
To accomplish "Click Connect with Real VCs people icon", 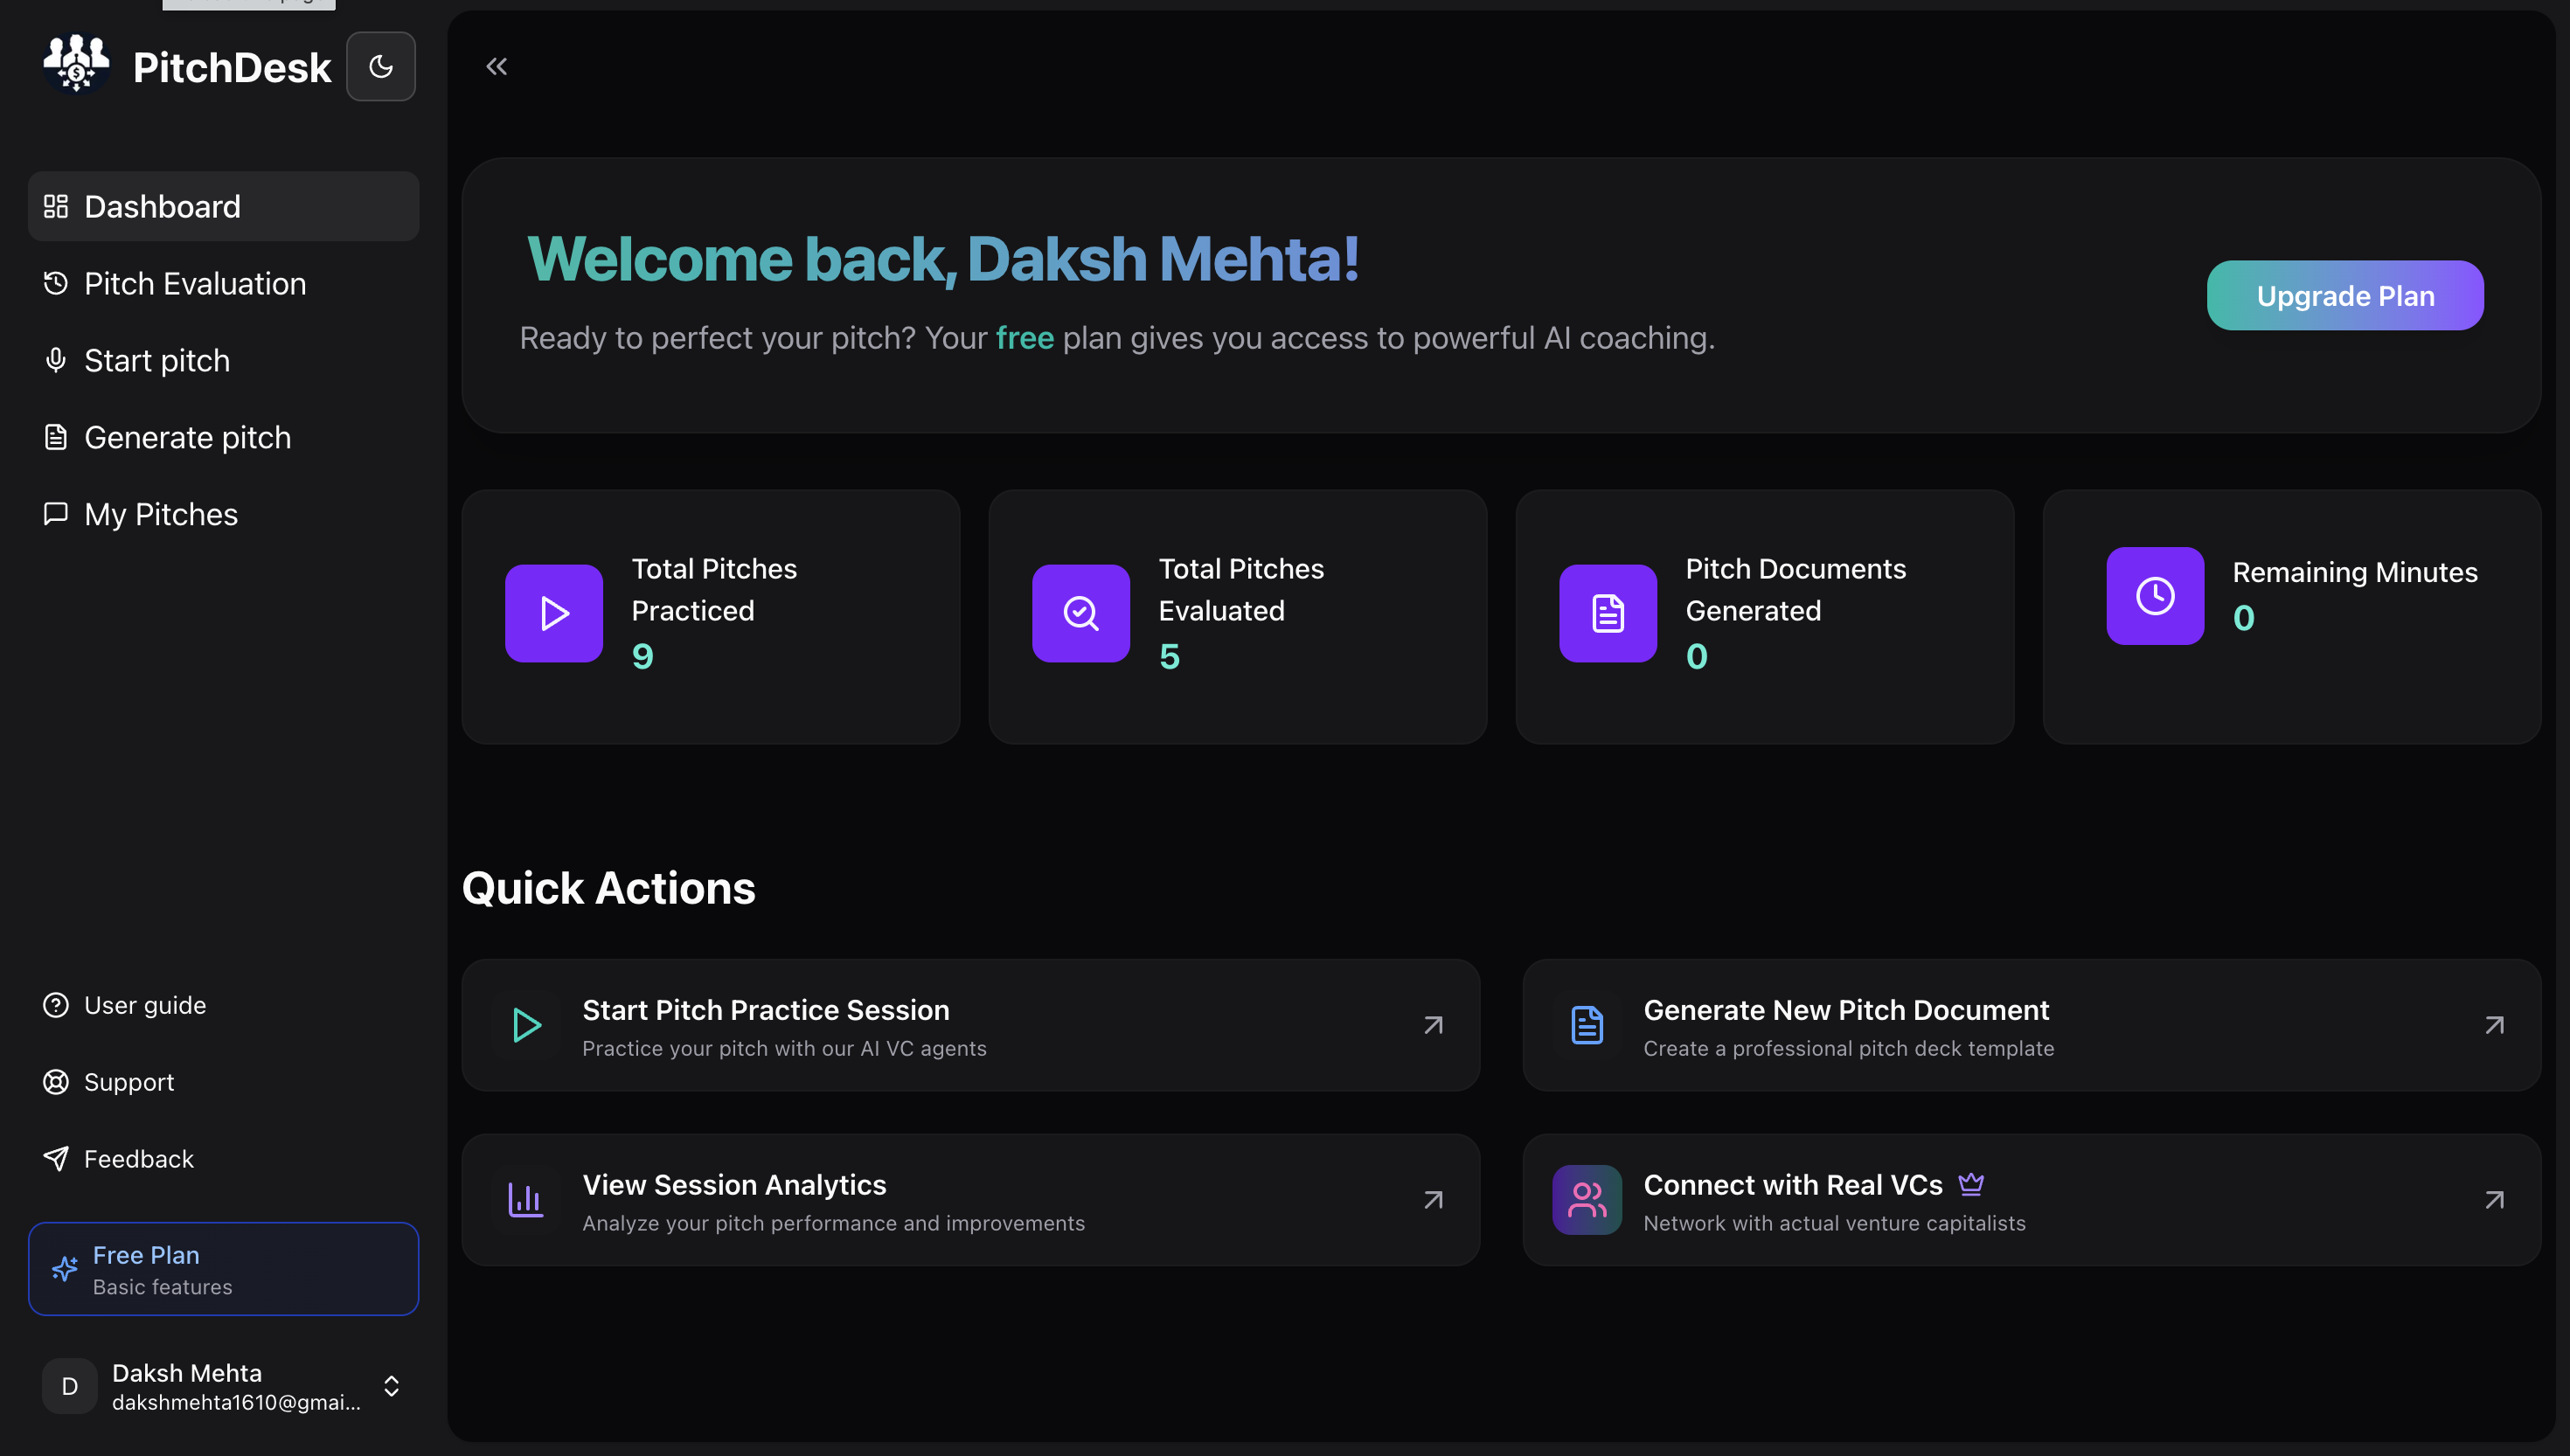I will coord(1586,1199).
